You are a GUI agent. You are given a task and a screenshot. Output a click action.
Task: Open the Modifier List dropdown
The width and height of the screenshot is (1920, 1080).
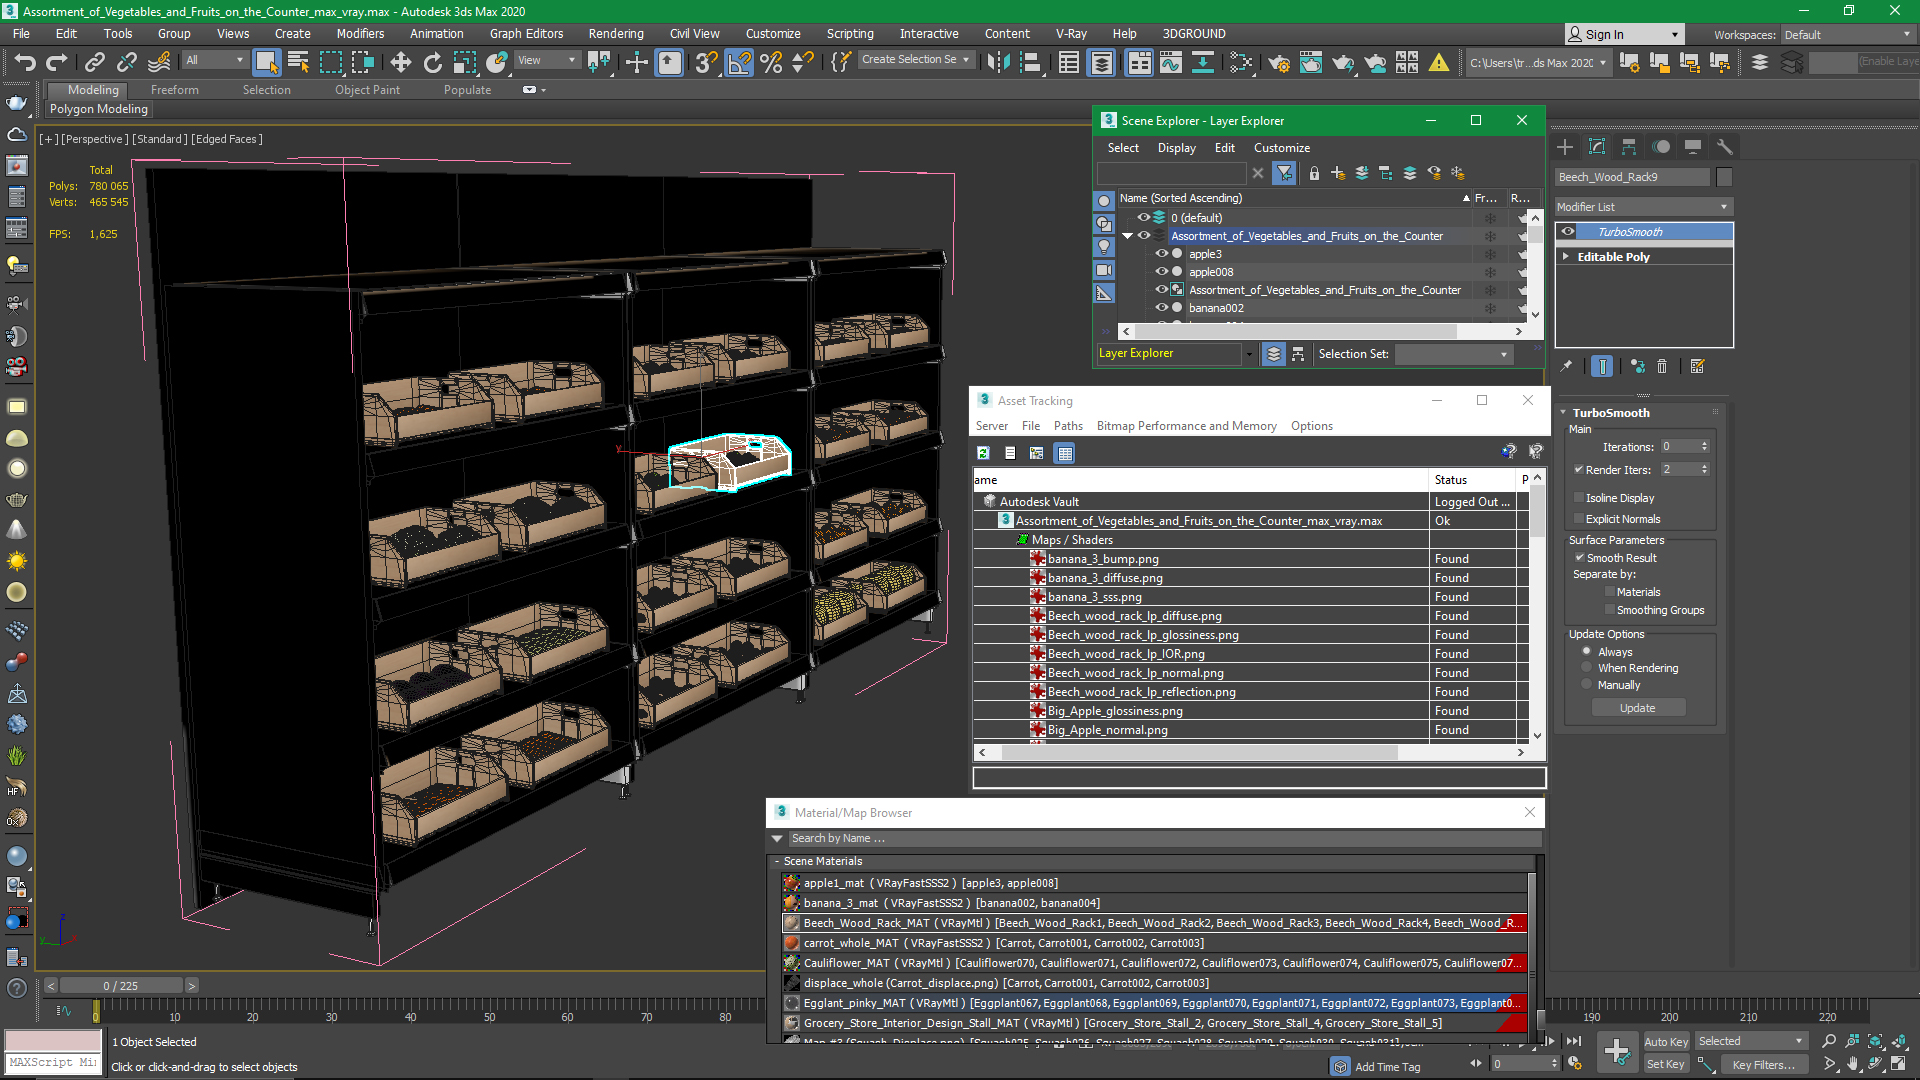(x=1643, y=207)
